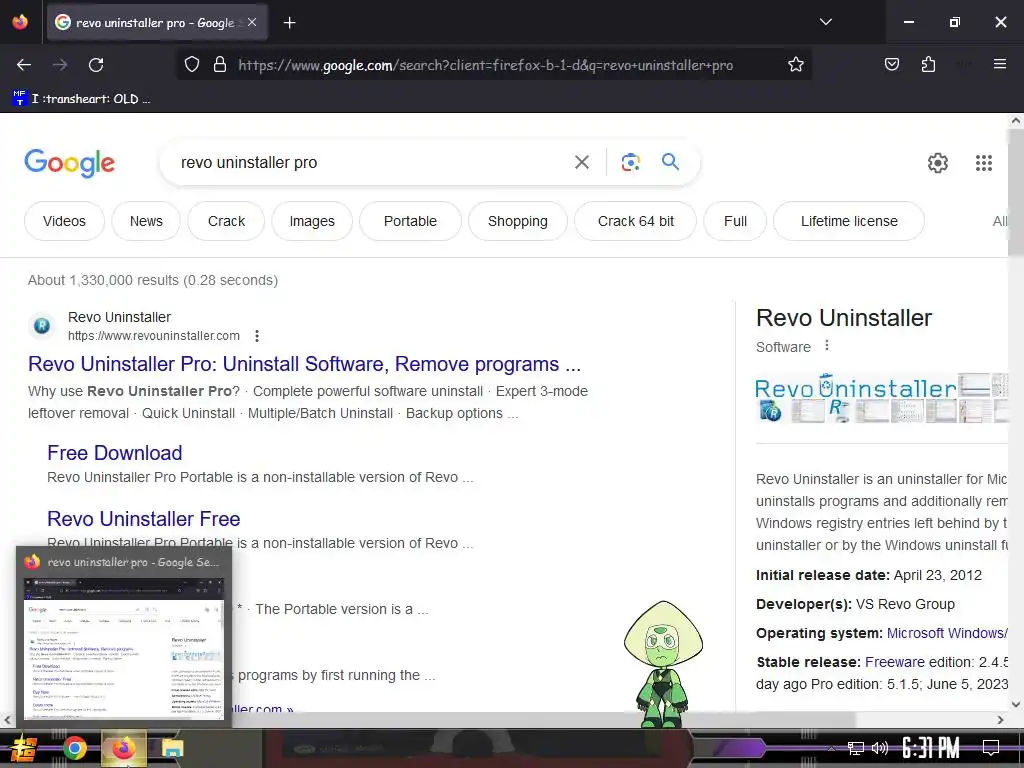Click the results count text About 1,330,000
1024x768 pixels.
[x=153, y=280]
